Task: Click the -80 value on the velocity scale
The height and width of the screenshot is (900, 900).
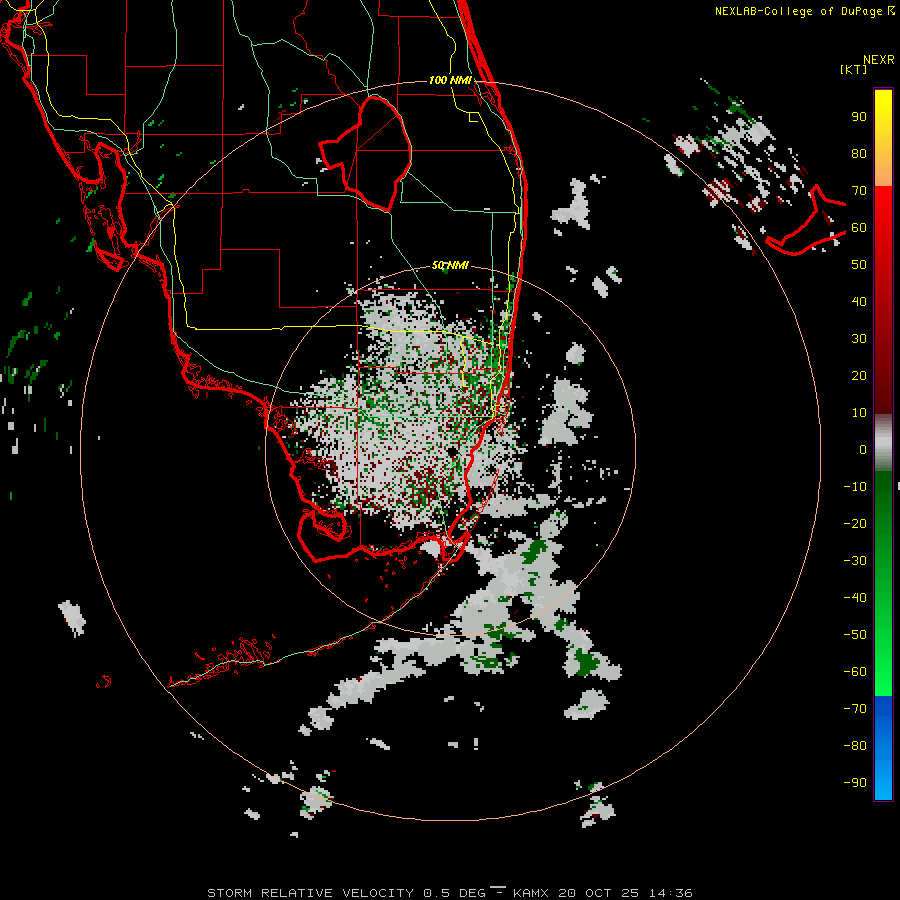Action: (x=855, y=746)
